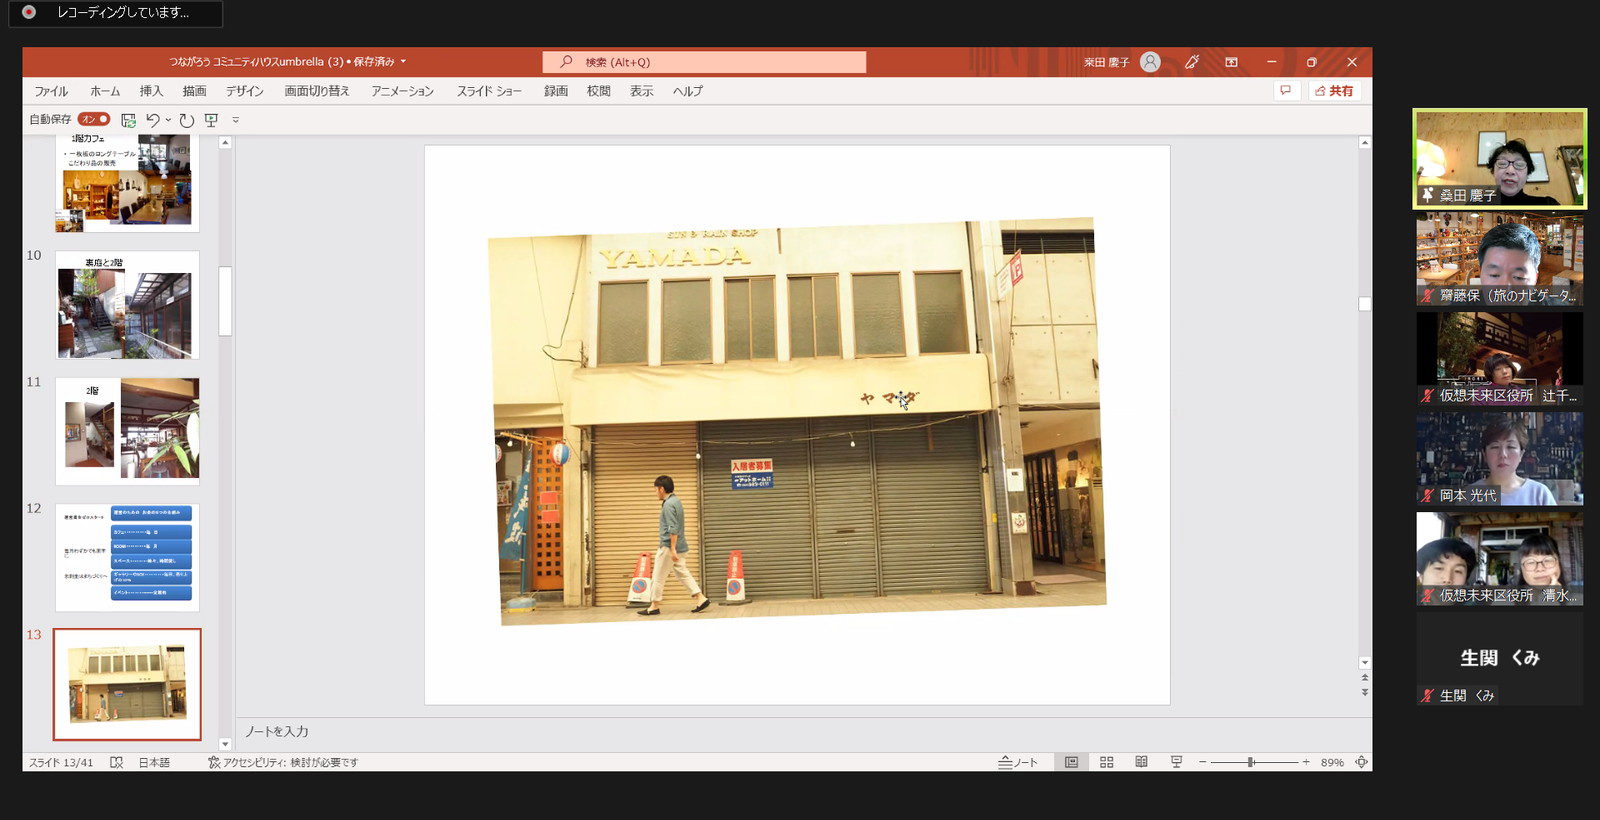Viewport: 1600px width, 820px height.
Task: Open the comments pane icon
Action: coord(1285,91)
